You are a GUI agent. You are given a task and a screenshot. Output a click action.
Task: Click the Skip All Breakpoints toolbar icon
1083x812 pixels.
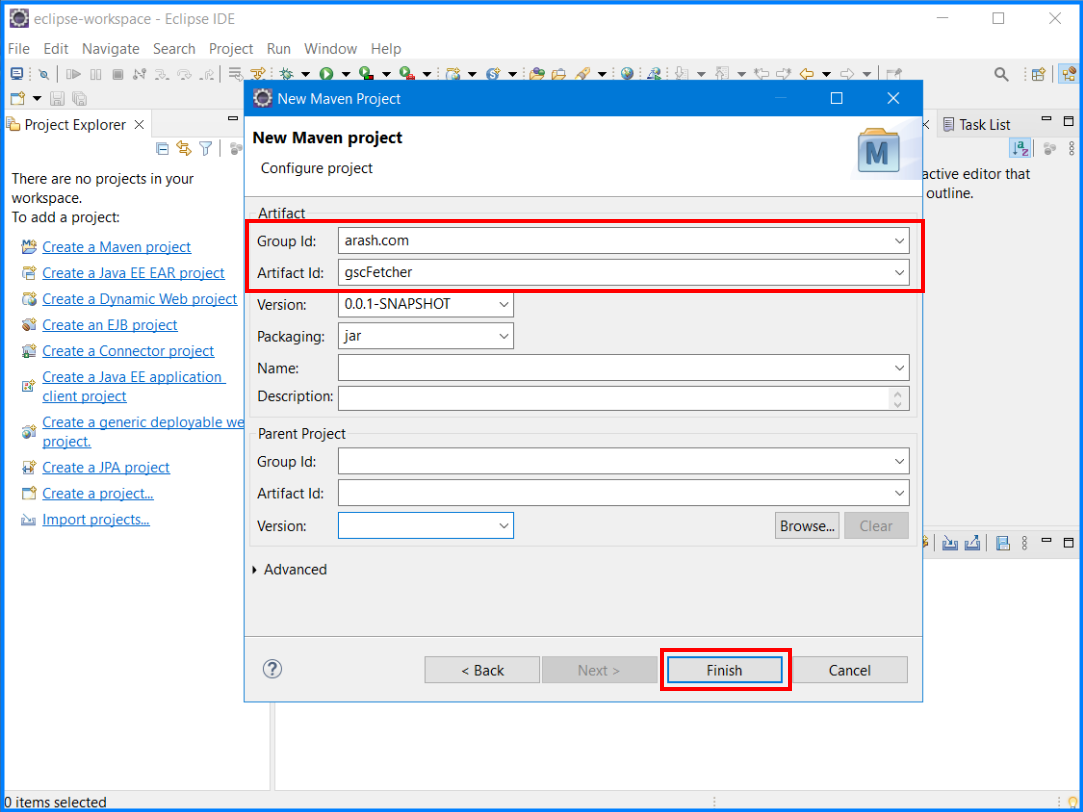[x=44, y=74]
